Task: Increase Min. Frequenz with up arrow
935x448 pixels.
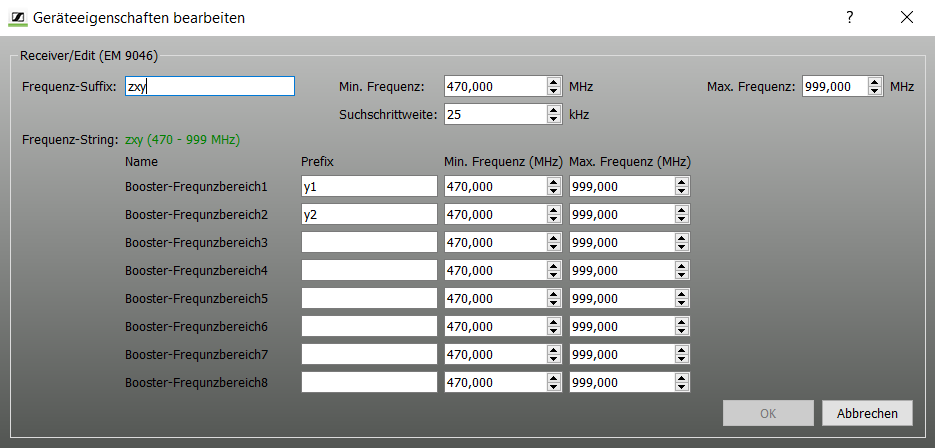Action: [554, 82]
